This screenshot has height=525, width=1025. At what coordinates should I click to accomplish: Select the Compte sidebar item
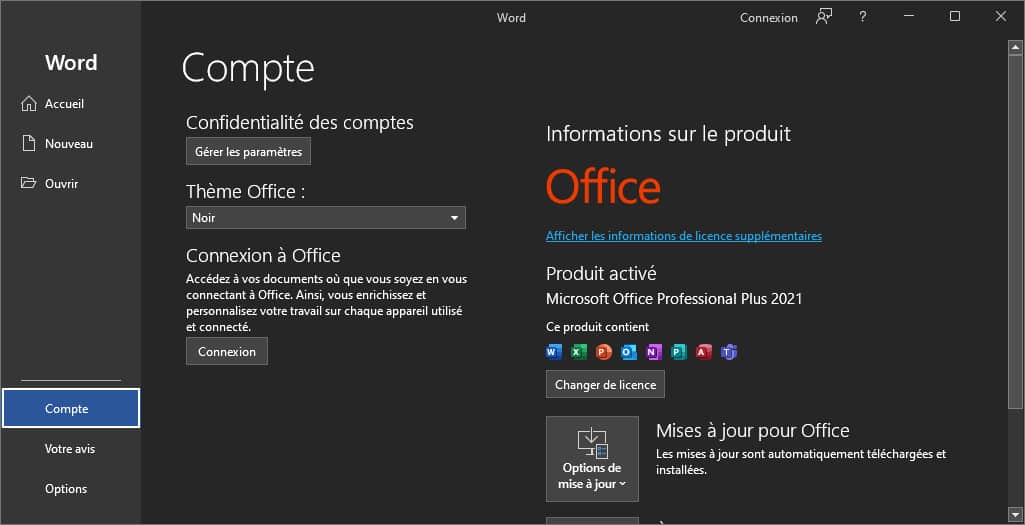tap(71, 409)
